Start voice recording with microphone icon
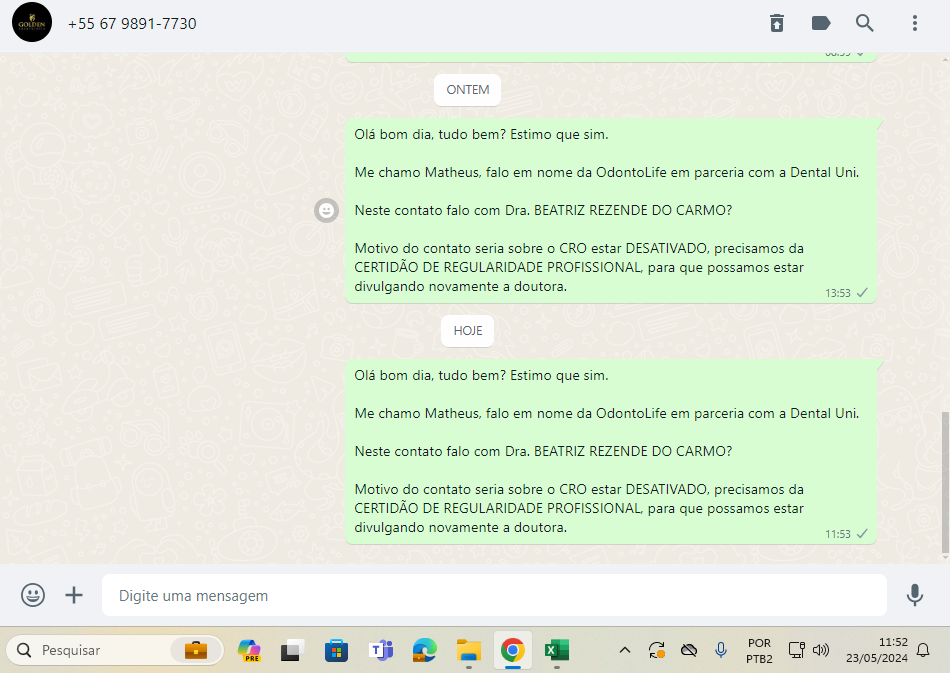 915,595
